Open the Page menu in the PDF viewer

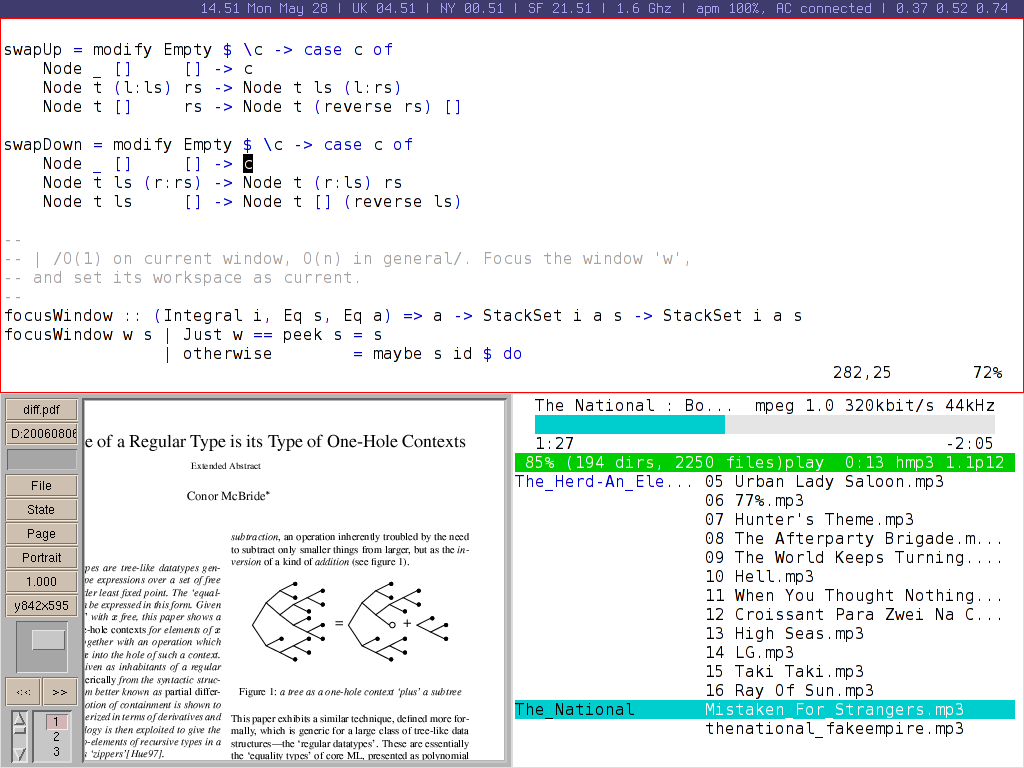coord(41,534)
